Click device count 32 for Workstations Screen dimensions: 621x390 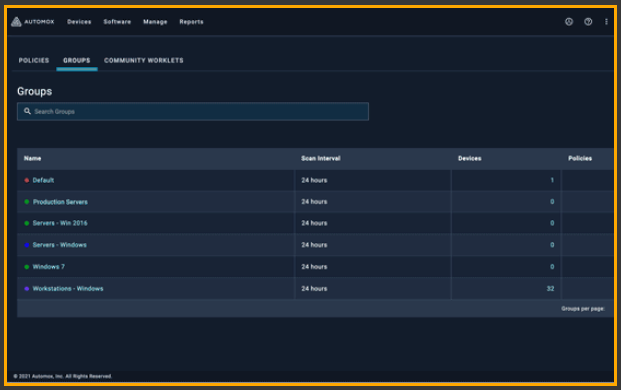click(x=550, y=289)
